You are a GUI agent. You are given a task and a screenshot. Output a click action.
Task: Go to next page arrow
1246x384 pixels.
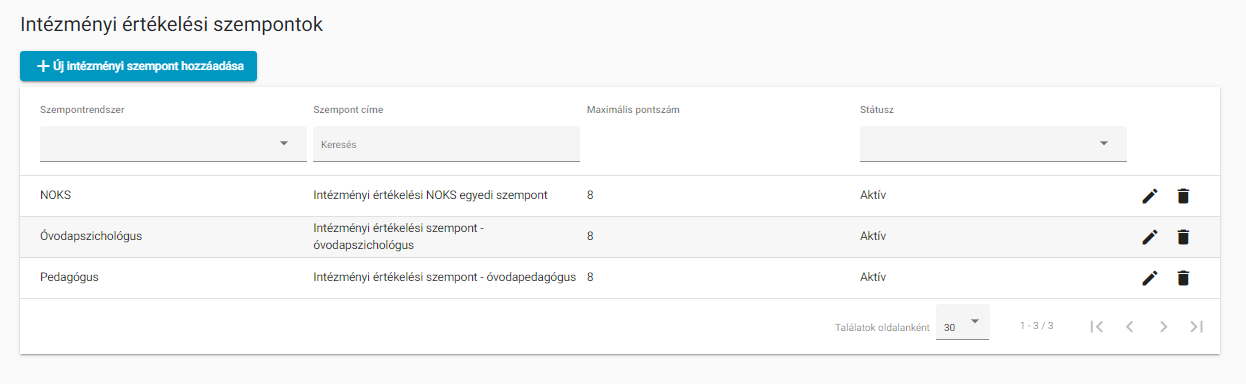(x=1163, y=326)
